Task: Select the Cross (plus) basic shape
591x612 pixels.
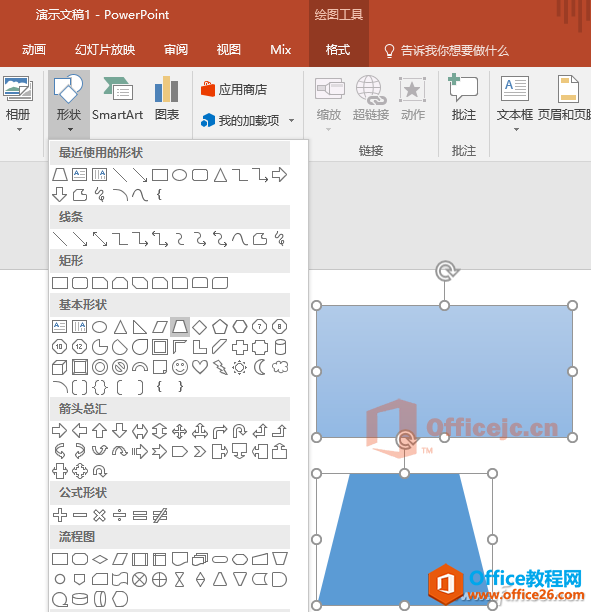Action: [x=240, y=347]
